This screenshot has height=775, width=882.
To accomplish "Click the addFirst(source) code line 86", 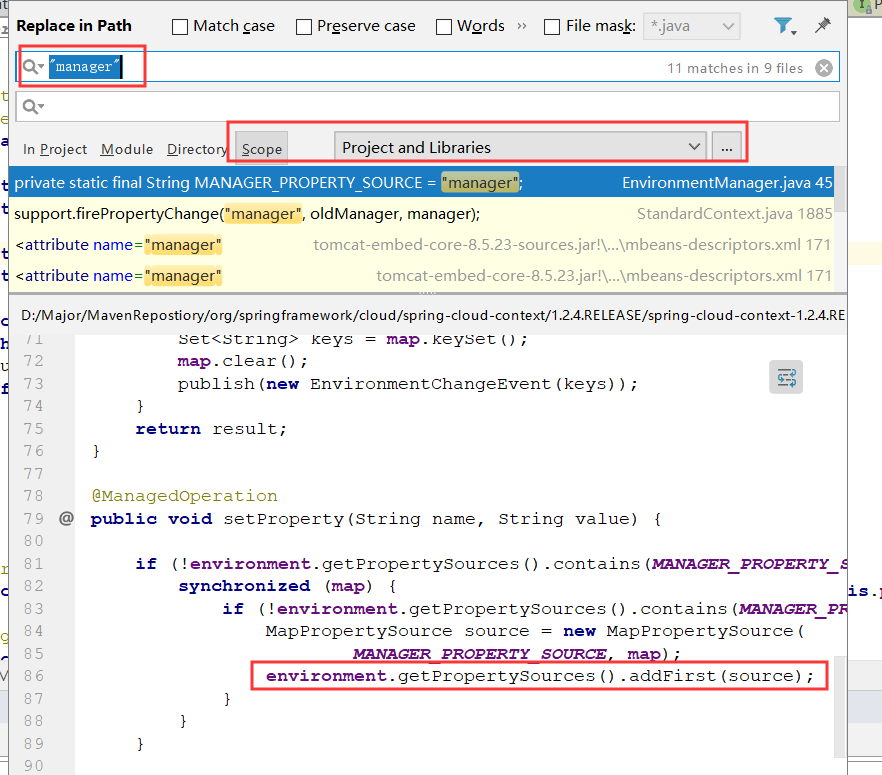I will point(540,676).
